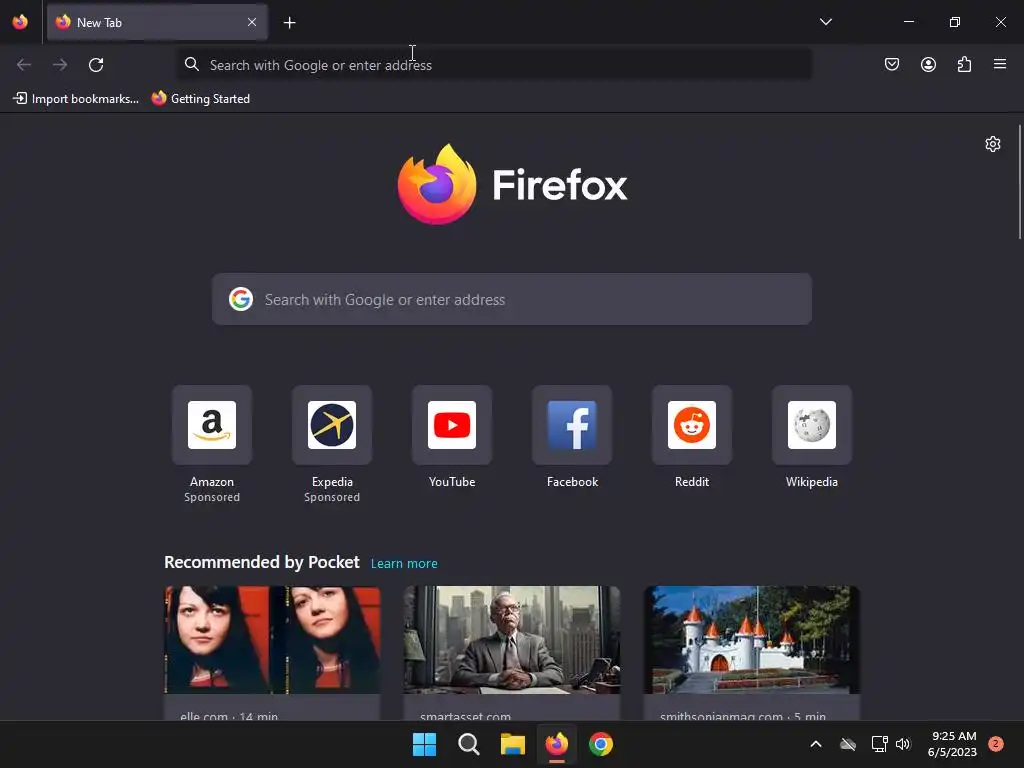Click Import bookmarks in bookmarks bar
Screen dimensions: 1024x768
click(x=76, y=99)
